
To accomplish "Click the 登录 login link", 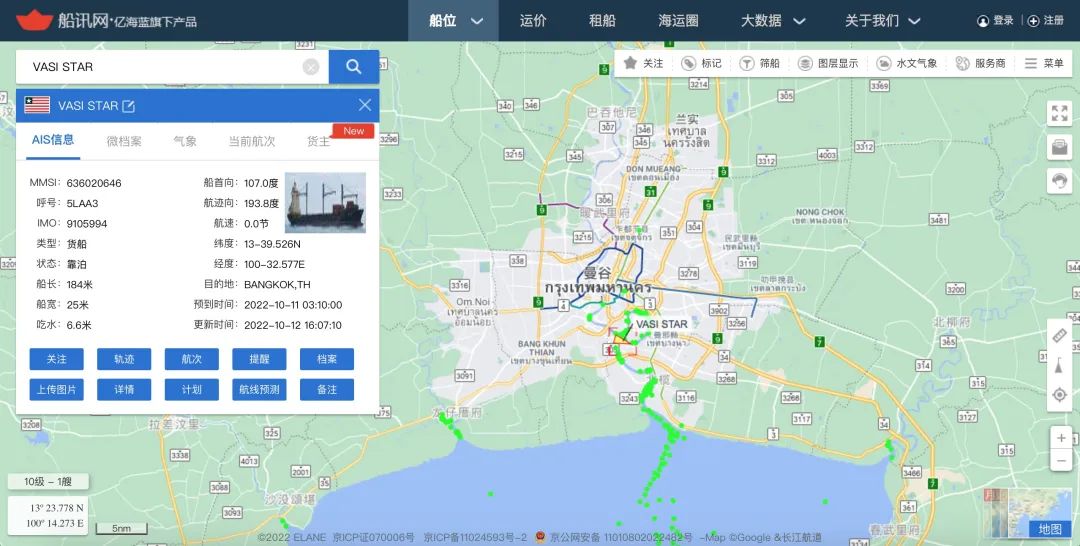I will (995, 21).
